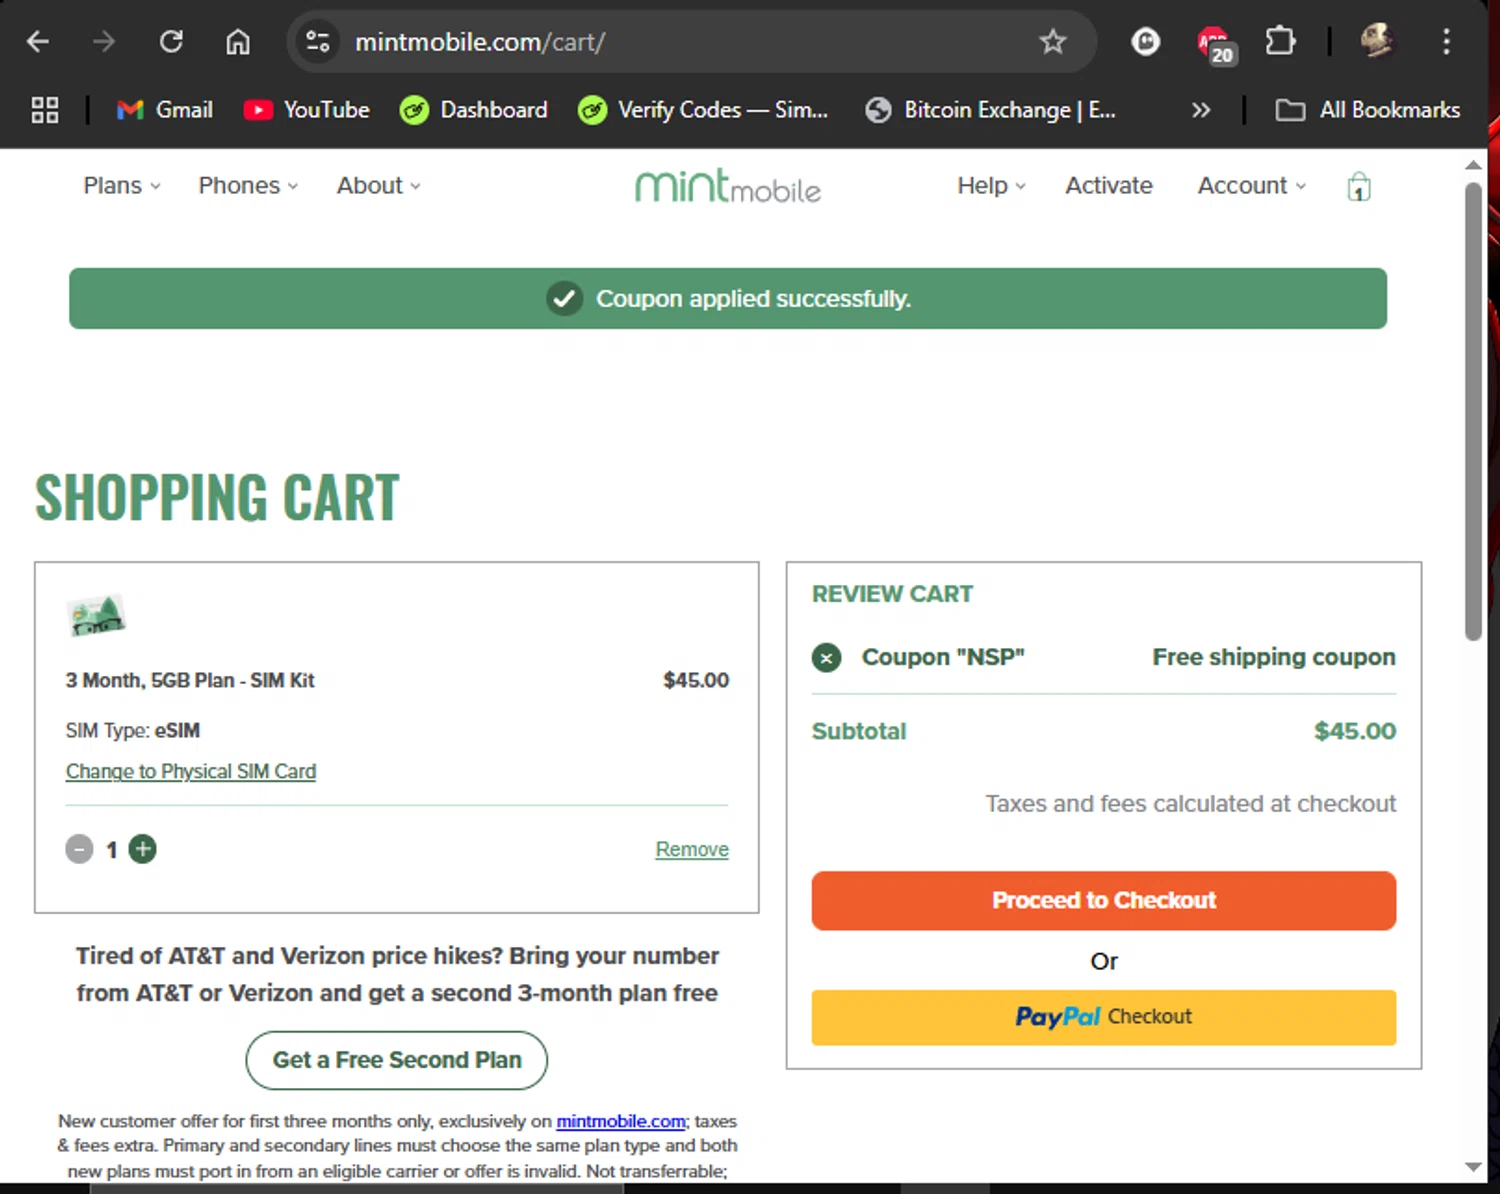The height and width of the screenshot is (1194, 1500).
Task: Click the page vertical scrollbar thumb
Action: 1473,411
